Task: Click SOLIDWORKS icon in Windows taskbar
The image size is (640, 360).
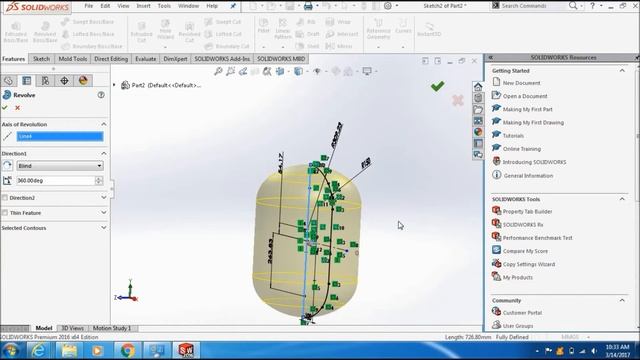Action: point(186,351)
